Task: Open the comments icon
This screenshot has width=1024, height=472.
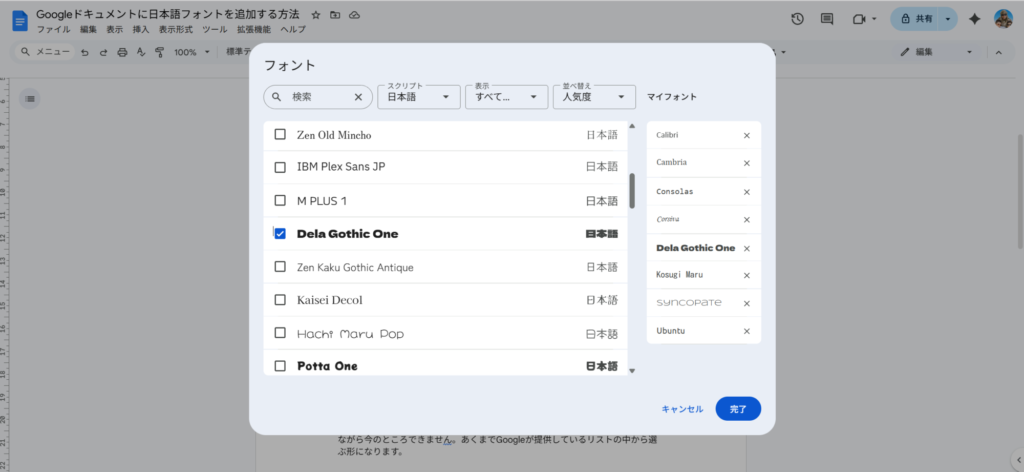Action: [x=827, y=19]
